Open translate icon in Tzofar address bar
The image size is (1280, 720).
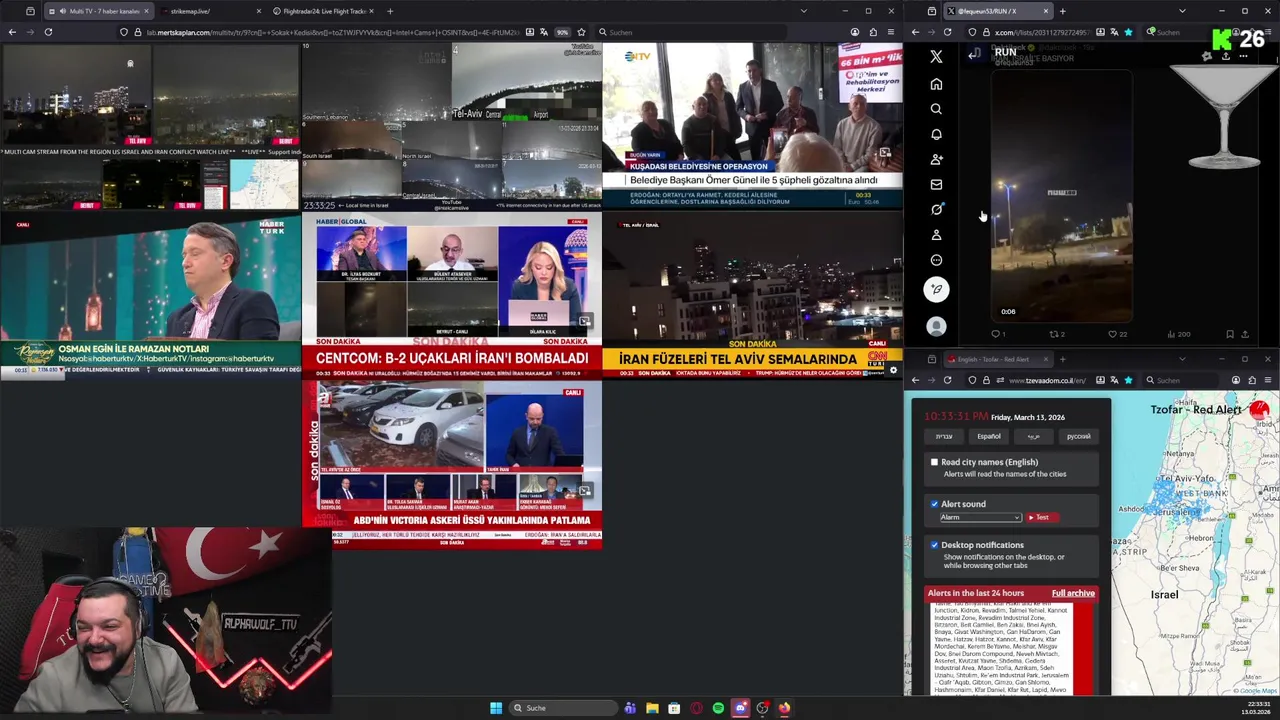tap(1114, 380)
